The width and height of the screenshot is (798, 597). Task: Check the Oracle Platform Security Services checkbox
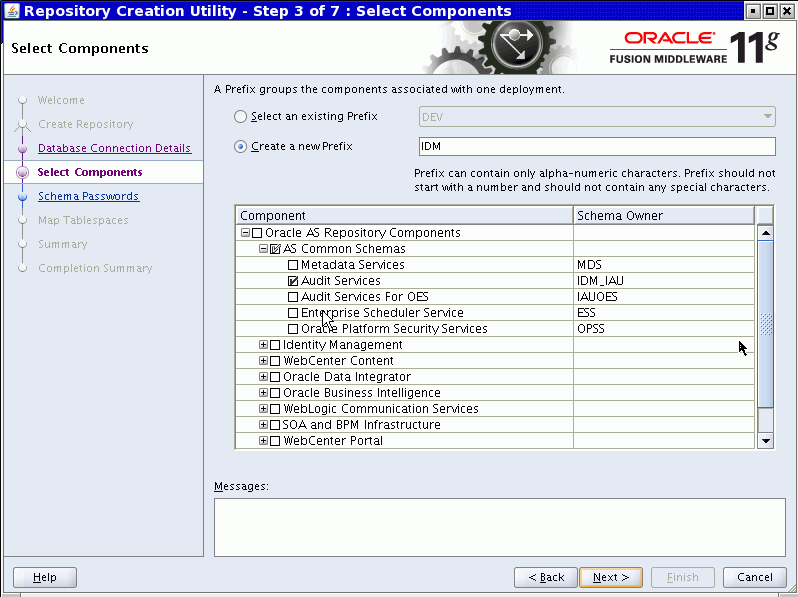coord(293,329)
